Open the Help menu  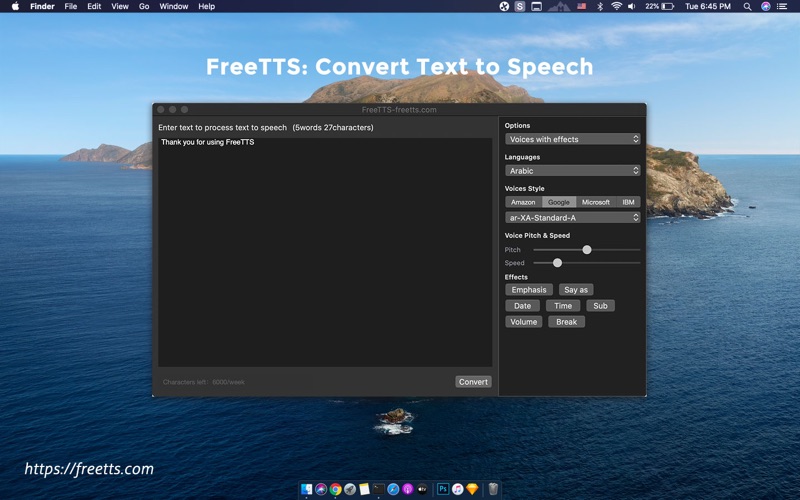(206, 6)
